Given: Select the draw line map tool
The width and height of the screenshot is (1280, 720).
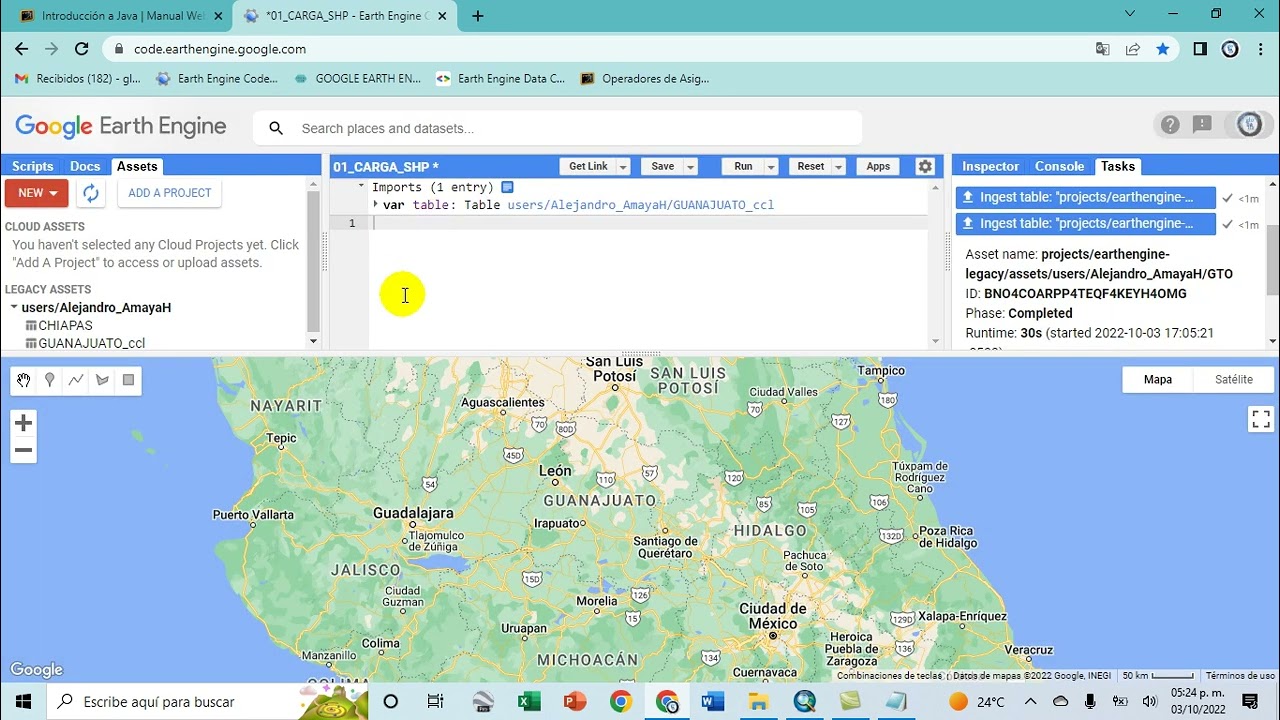Looking at the screenshot, I should tap(76, 380).
